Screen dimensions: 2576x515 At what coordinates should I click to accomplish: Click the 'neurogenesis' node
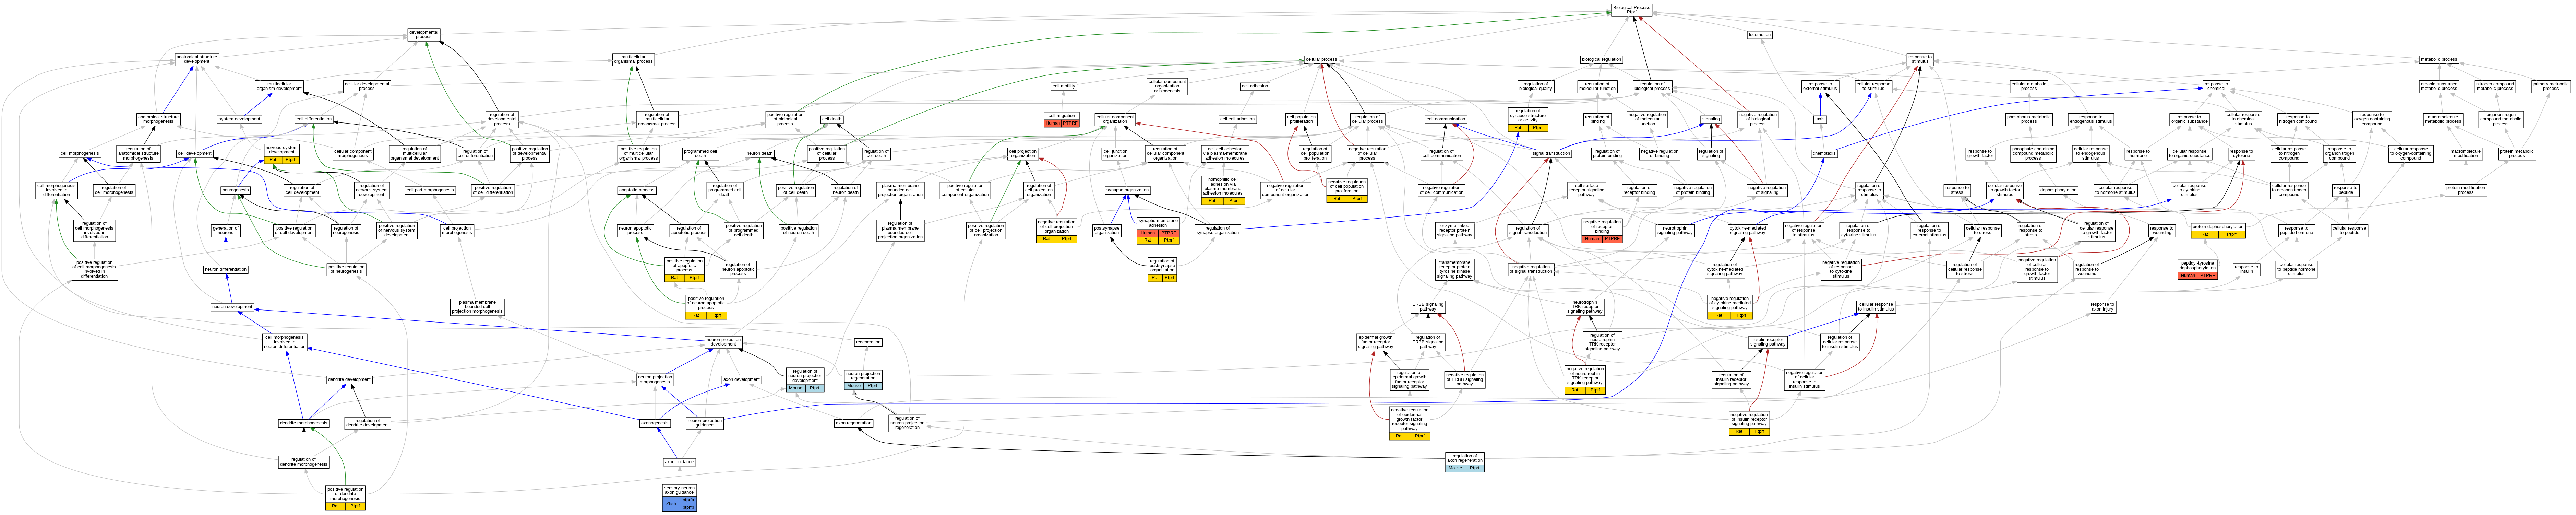click(236, 190)
